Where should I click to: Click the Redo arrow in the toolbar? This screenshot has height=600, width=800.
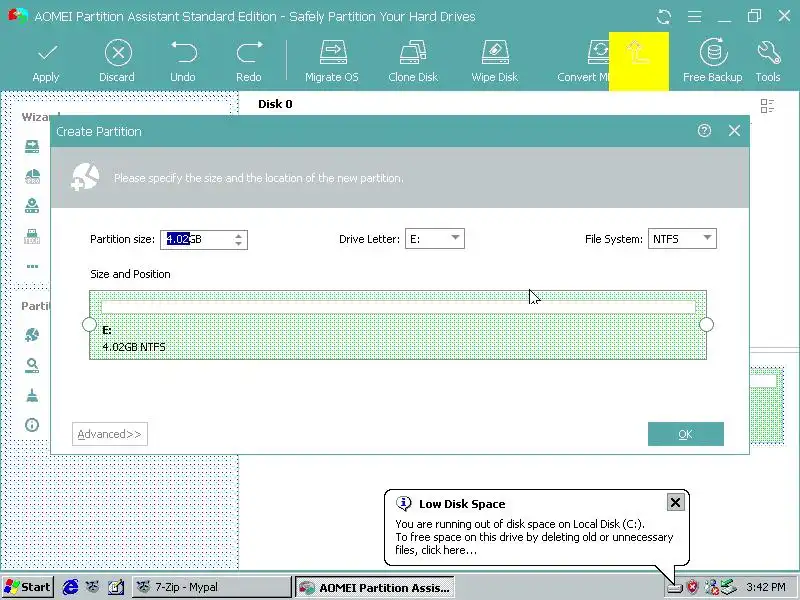click(x=249, y=53)
